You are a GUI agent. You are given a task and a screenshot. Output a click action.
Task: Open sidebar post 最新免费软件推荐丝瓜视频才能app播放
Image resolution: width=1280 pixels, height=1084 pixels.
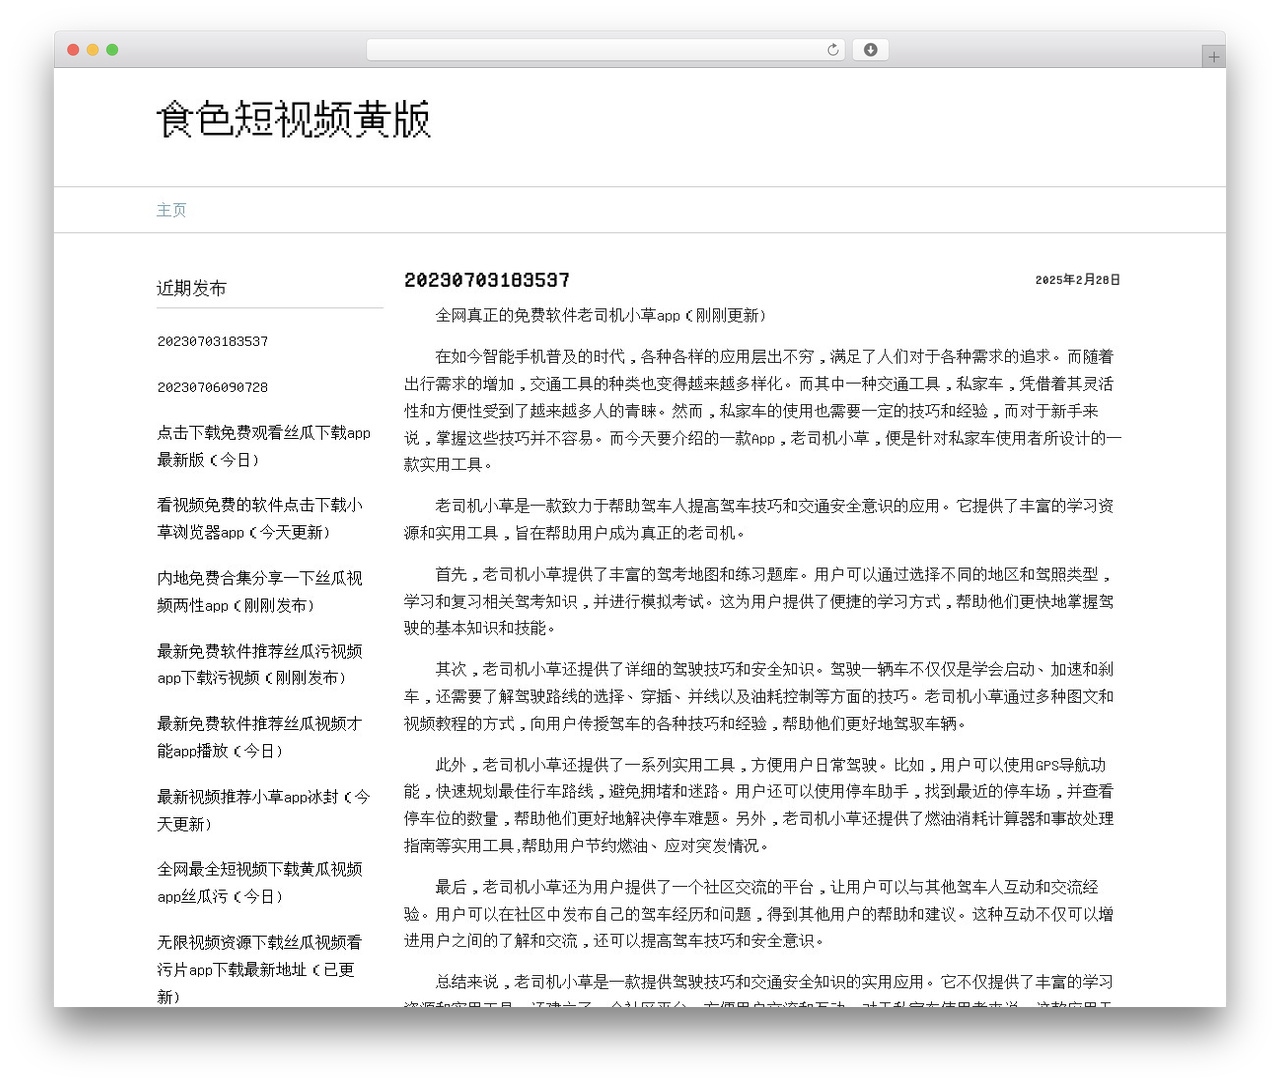pyautogui.click(x=260, y=737)
